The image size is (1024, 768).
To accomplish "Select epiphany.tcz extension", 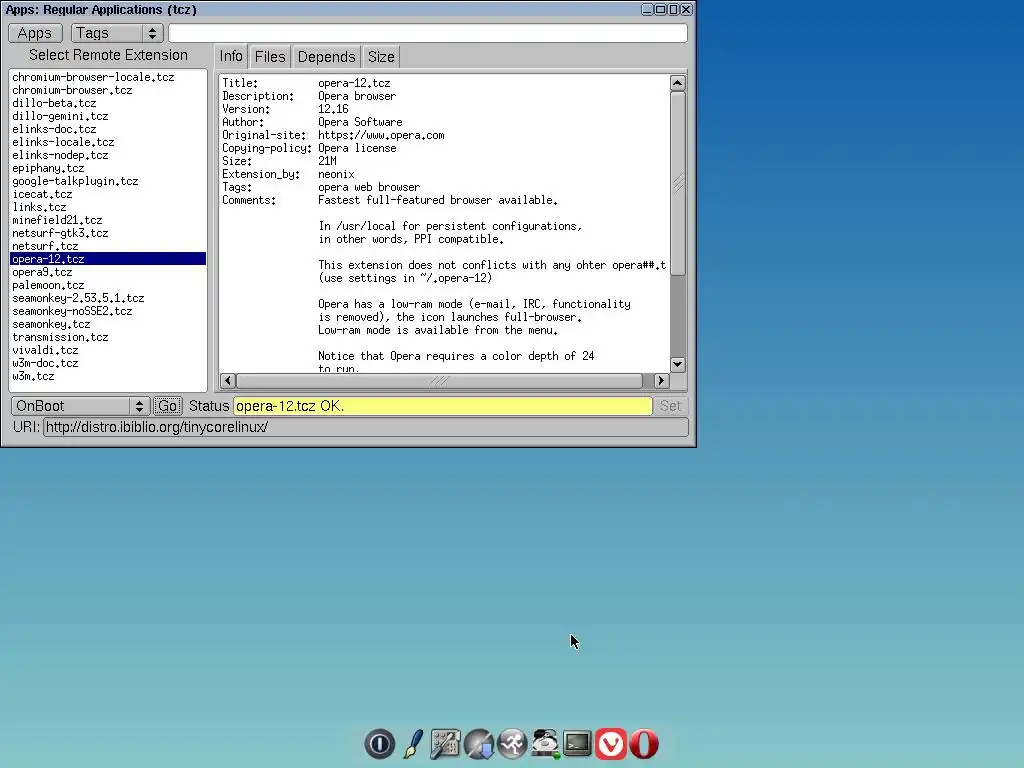I will 108,168.
